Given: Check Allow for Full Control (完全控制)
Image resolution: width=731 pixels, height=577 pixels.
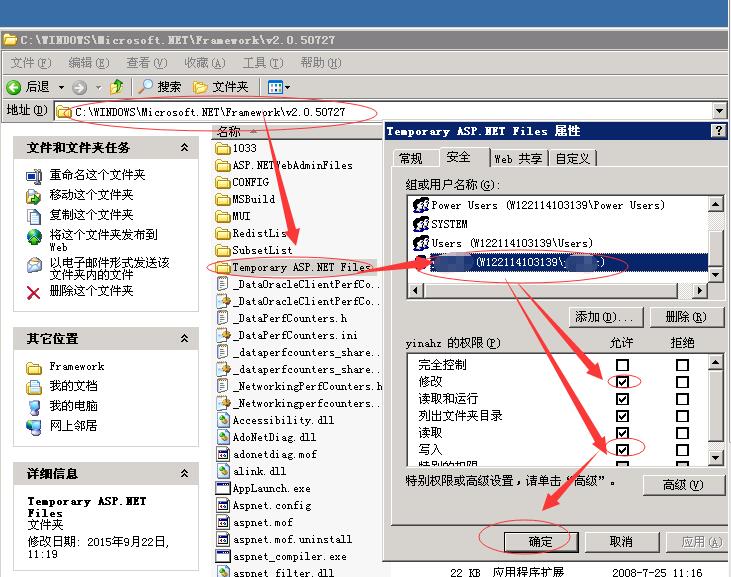Looking at the screenshot, I should pos(622,364).
